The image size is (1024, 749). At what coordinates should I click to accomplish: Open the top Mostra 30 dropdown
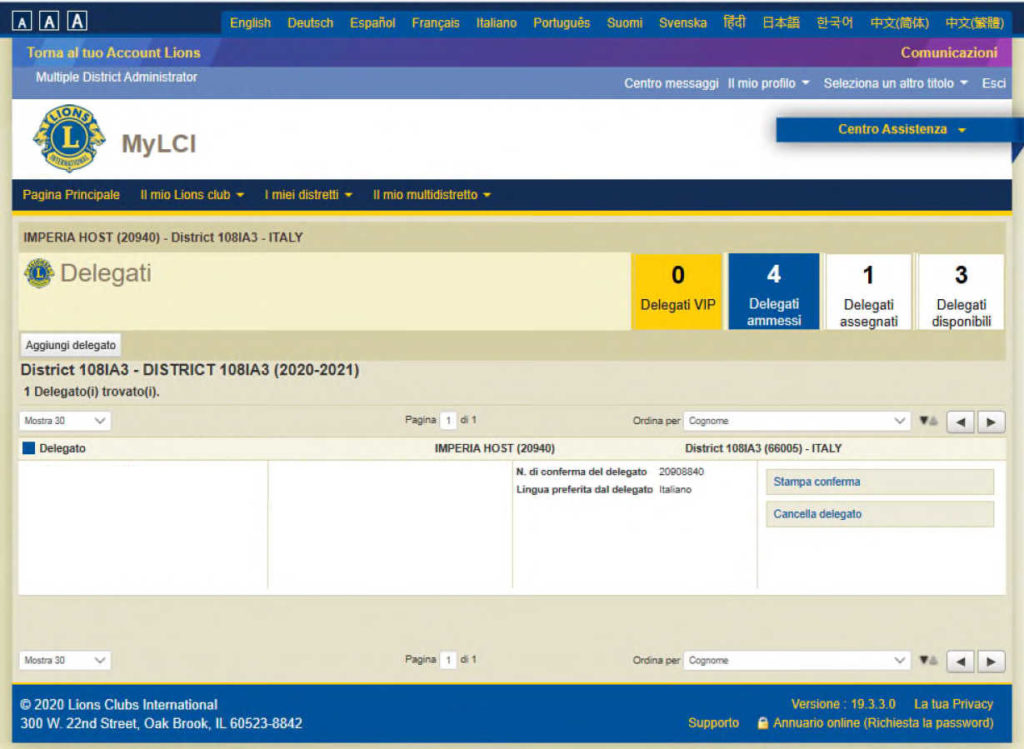[65, 421]
